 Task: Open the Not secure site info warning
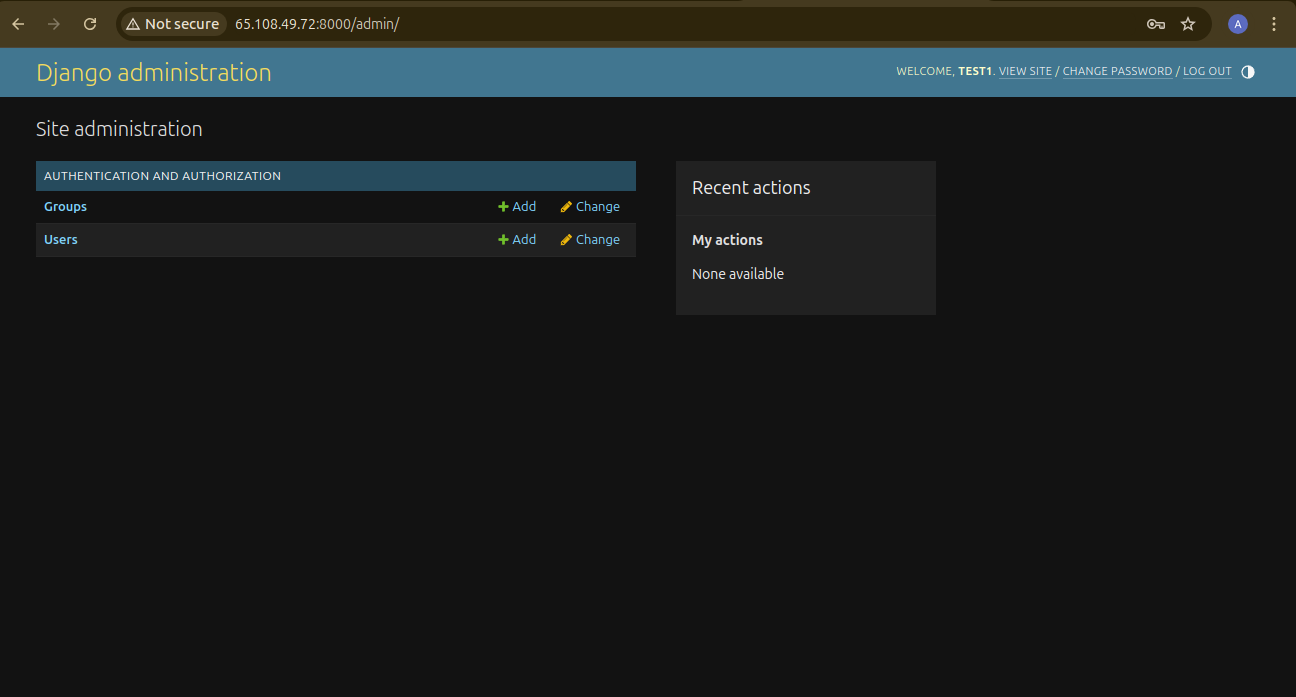point(172,24)
